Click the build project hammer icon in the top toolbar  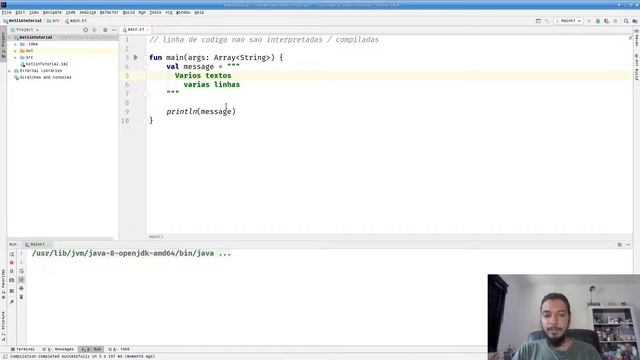point(547,21)
